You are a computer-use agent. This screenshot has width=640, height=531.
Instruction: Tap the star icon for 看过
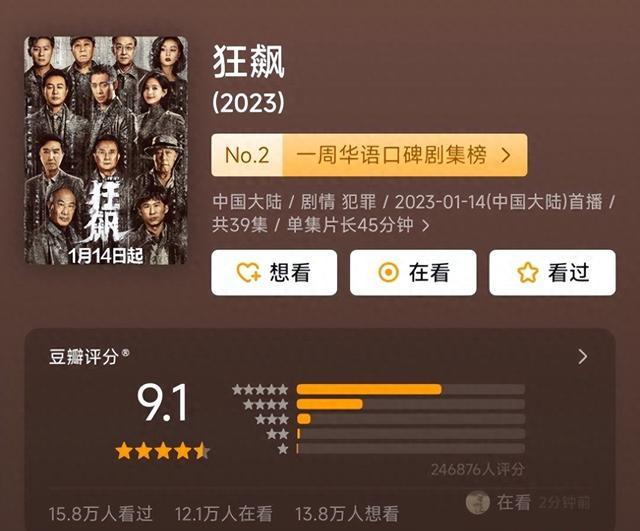527,272
